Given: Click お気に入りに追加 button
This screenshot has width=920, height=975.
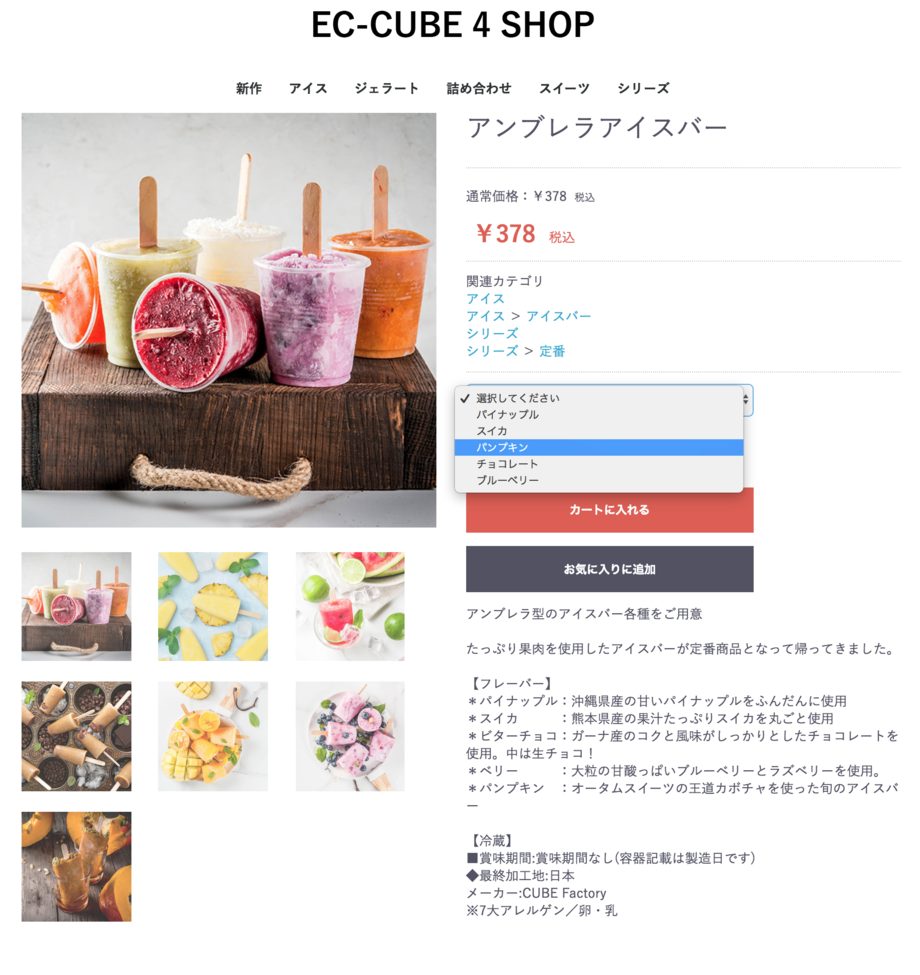Looking at the screenshot, I should click(x=609, y=569).
